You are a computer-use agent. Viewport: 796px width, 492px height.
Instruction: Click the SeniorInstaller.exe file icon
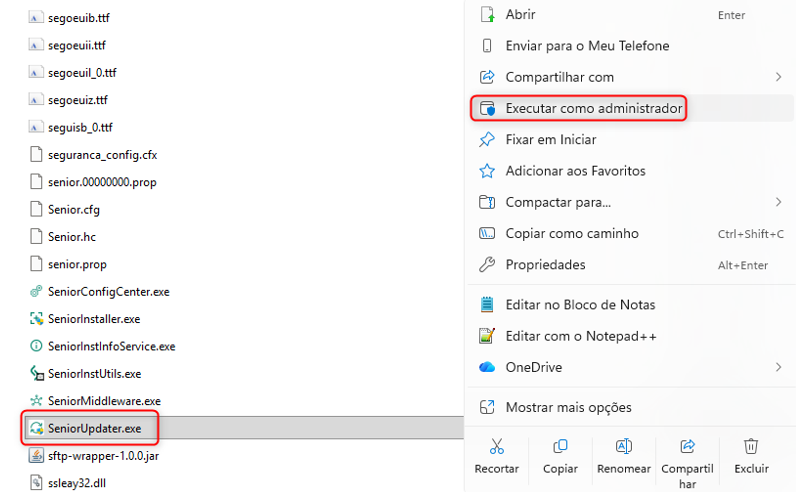pos(37,319)
